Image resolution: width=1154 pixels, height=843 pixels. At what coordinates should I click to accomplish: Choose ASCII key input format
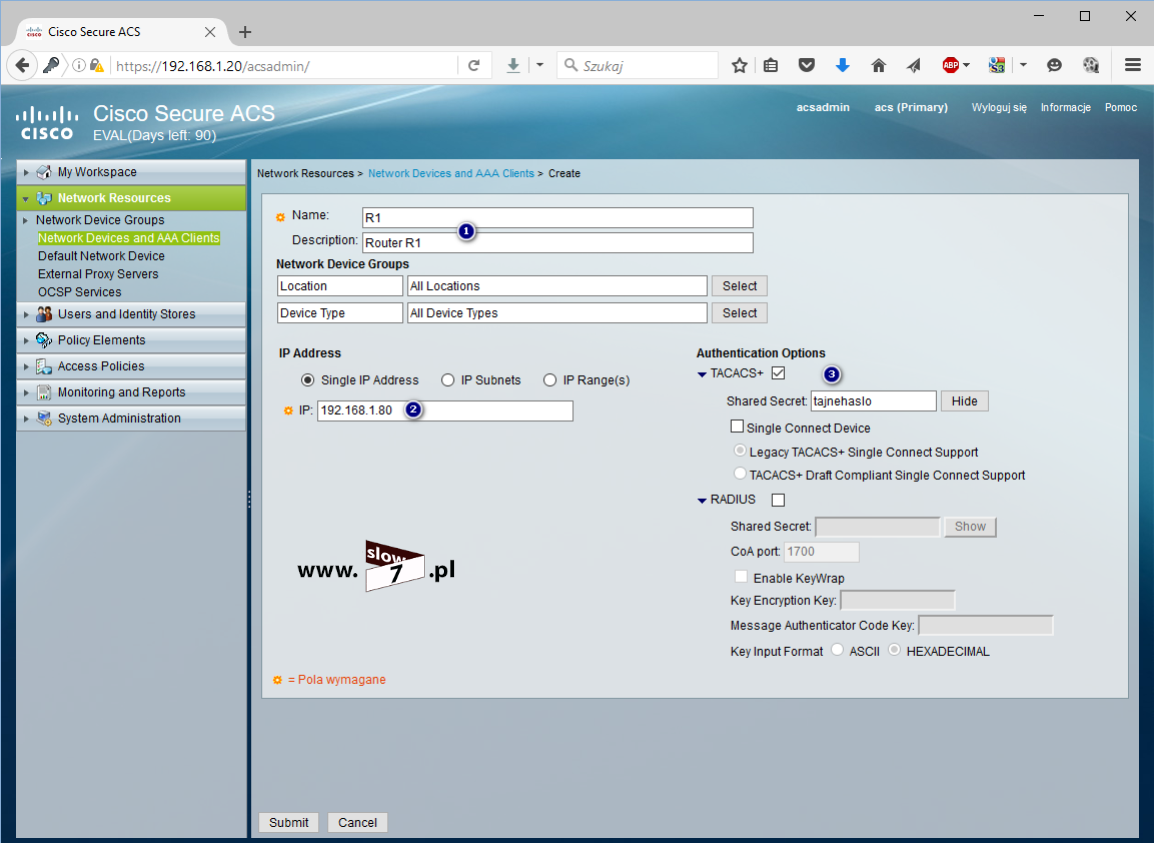[838, 649]
